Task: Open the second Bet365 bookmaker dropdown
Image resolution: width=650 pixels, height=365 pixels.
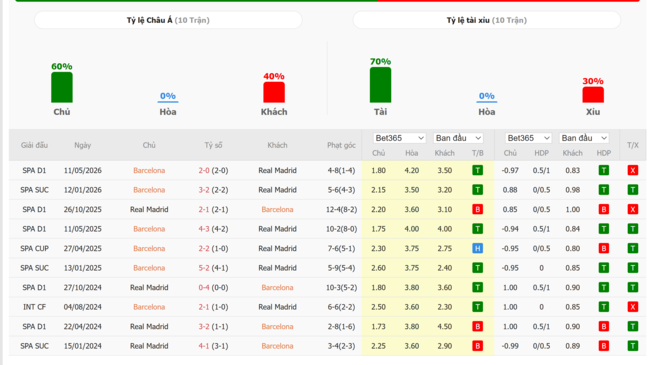Action: [528, 138]
